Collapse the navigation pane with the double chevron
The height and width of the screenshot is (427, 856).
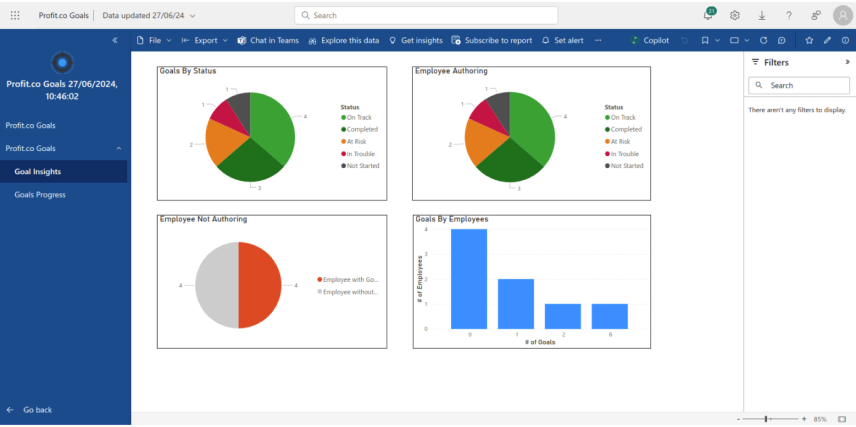point(115,40)
